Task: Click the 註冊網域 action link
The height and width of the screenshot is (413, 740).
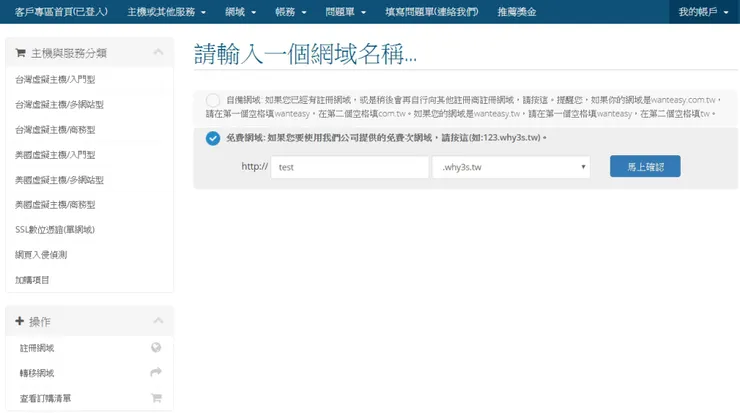Action: [x=37, y=348]
